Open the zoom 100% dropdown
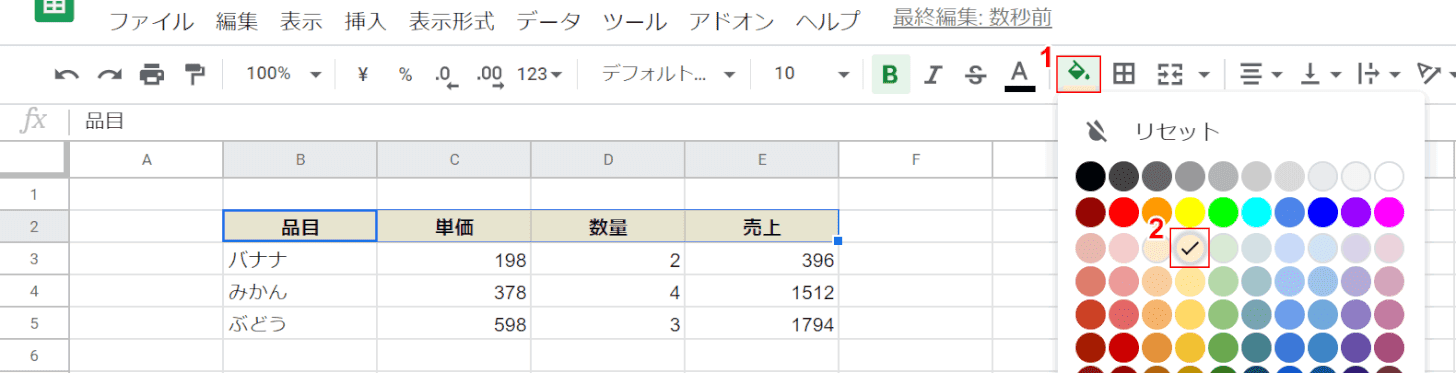 (x=284, y=73)
